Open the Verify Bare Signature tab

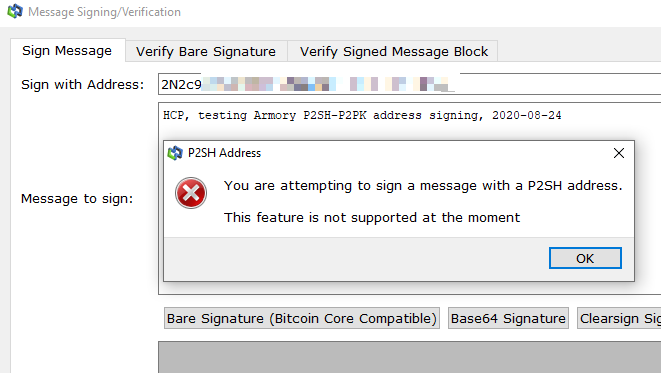[206, 51]
